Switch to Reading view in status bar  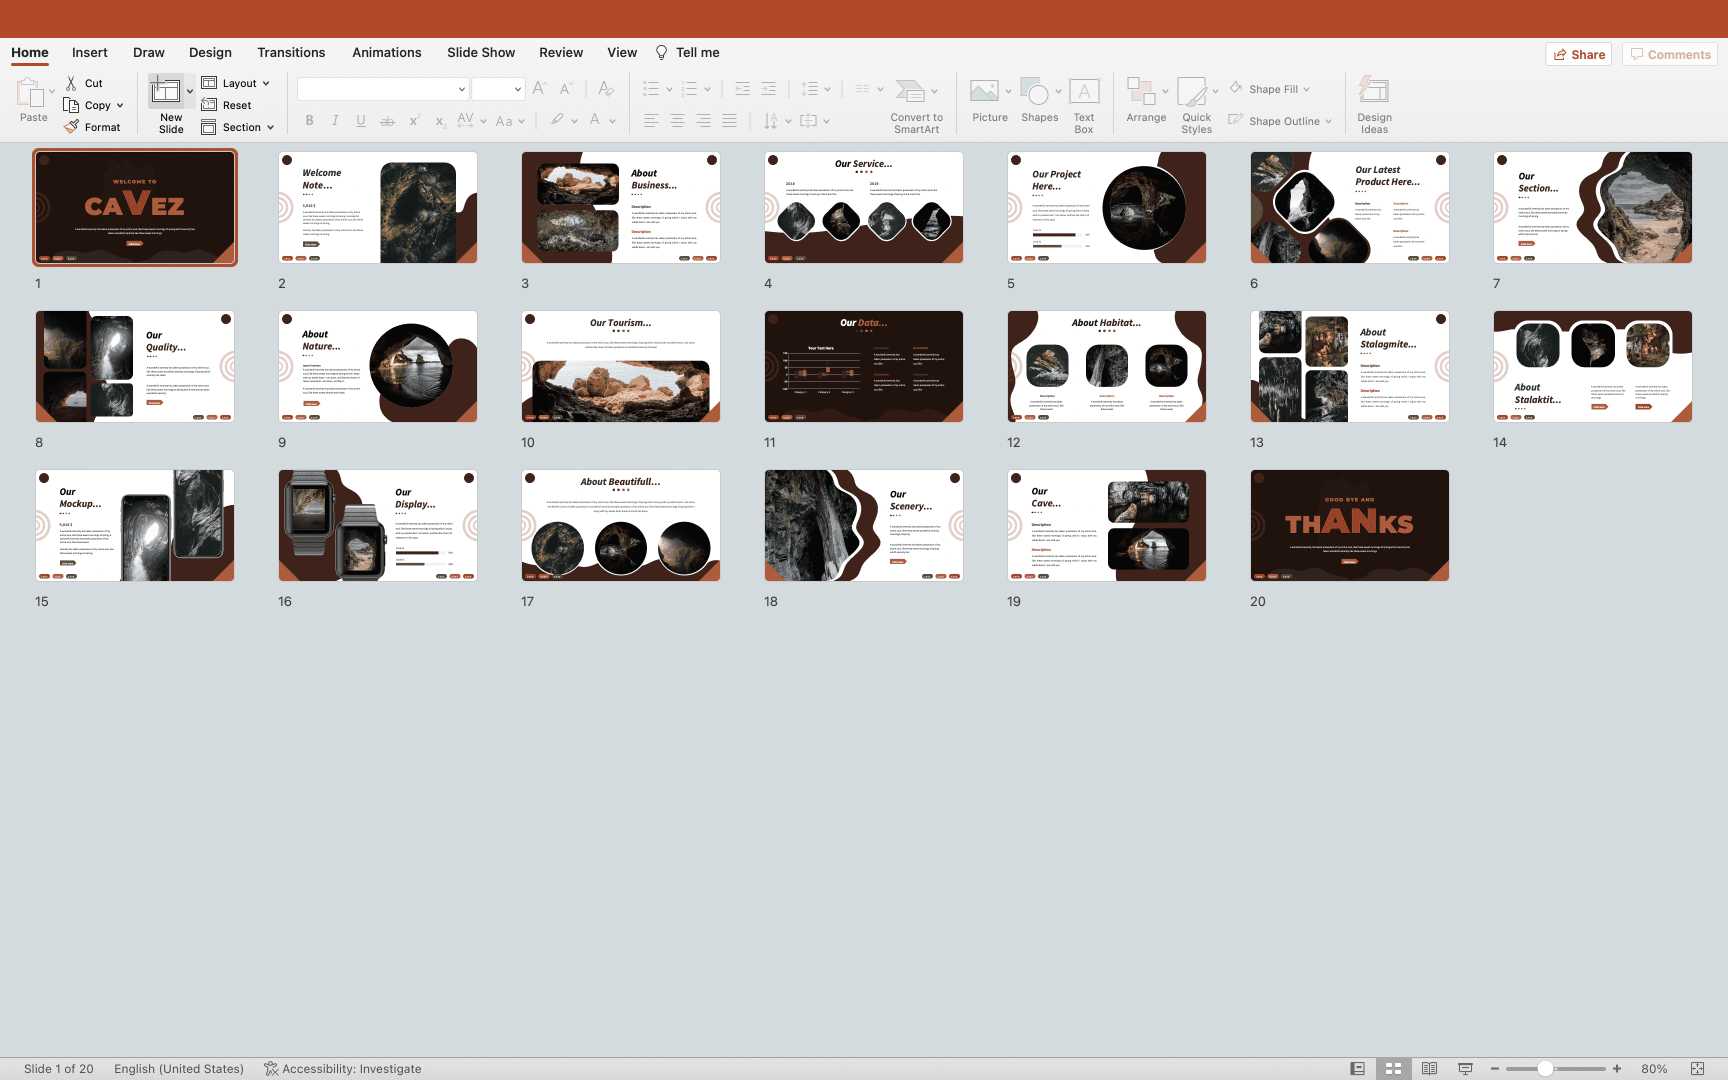1429,1069
